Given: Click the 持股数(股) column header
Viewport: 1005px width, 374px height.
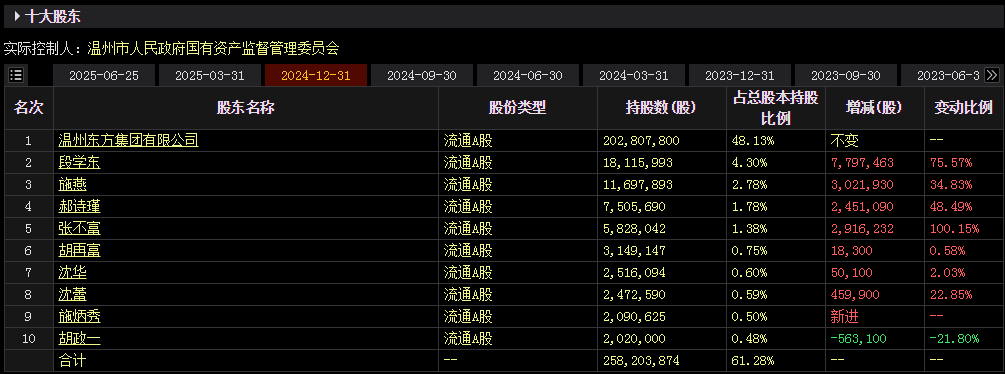Looking at the screenshot, I should click(661, 108).
